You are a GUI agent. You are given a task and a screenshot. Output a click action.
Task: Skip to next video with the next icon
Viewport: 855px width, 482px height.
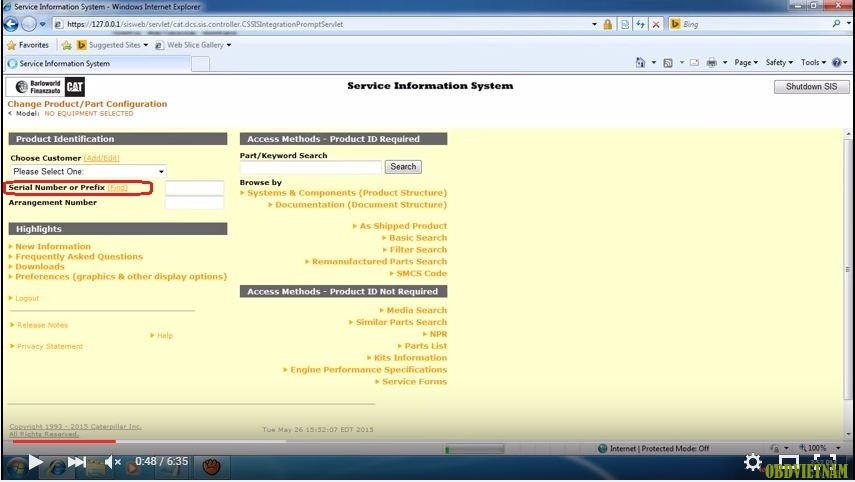(77, 462)
